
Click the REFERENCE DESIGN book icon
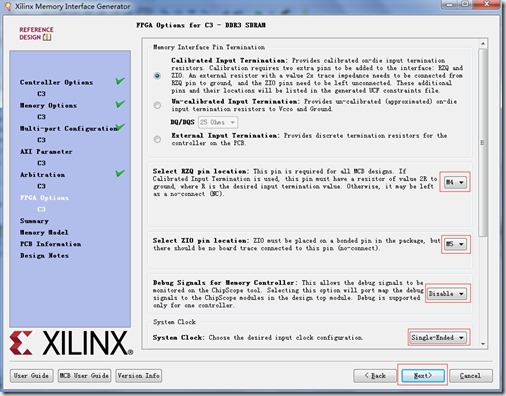pos(47,37)
